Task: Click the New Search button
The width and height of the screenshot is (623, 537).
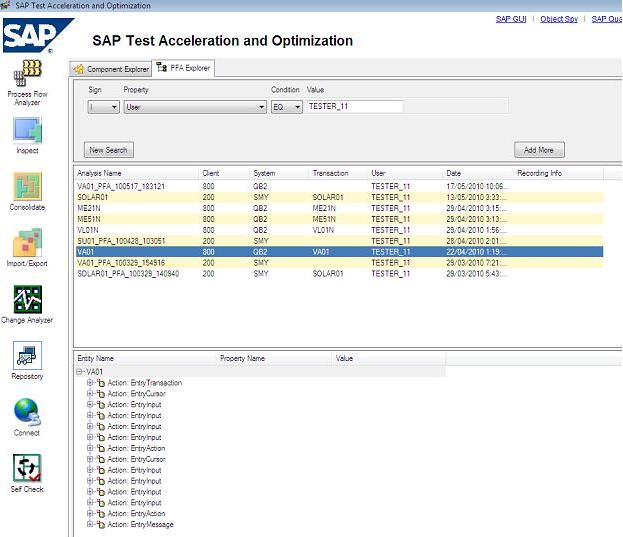Action: pos(108,150)
